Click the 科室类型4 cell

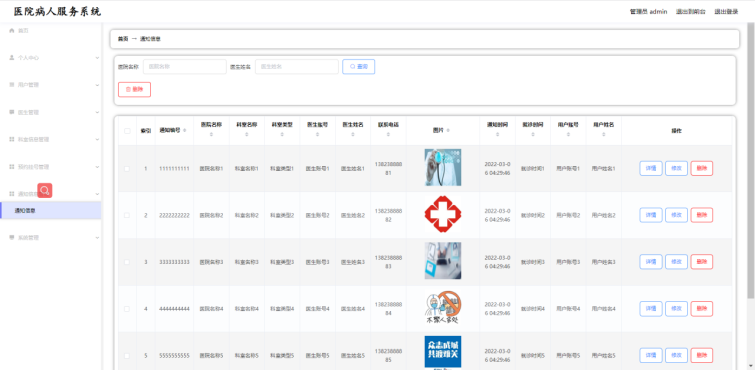coord(282,309)
